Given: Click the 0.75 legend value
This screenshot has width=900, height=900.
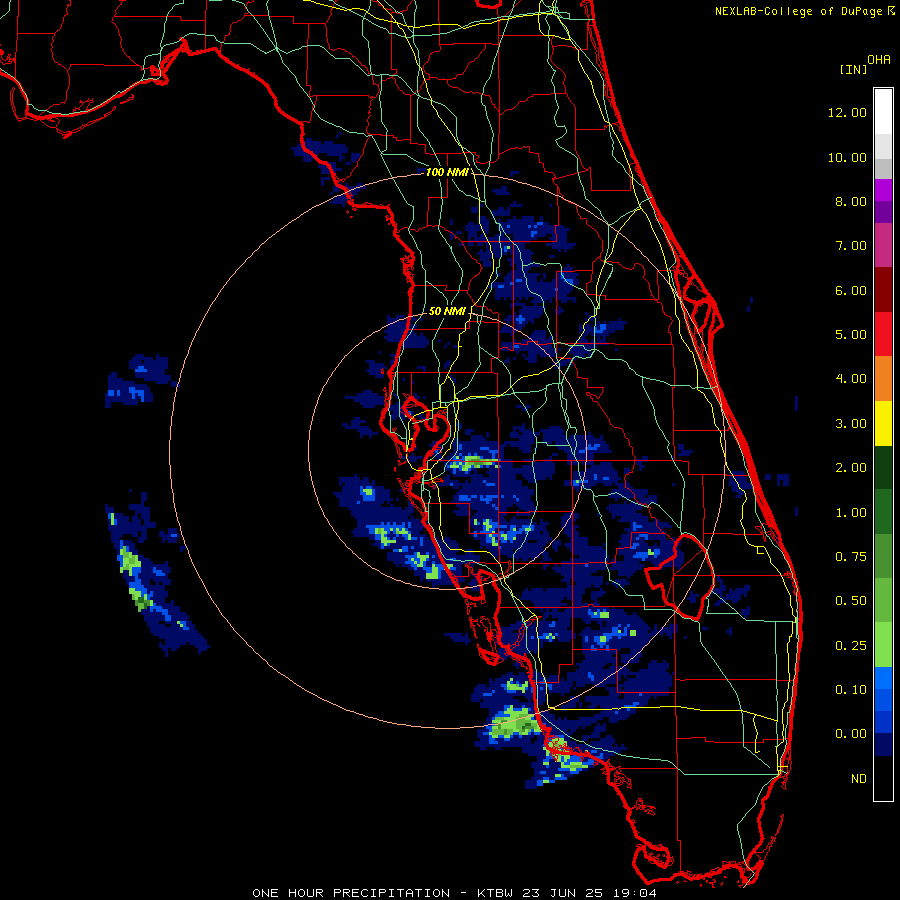Looking at the screenshot, I should pos(850,556).
